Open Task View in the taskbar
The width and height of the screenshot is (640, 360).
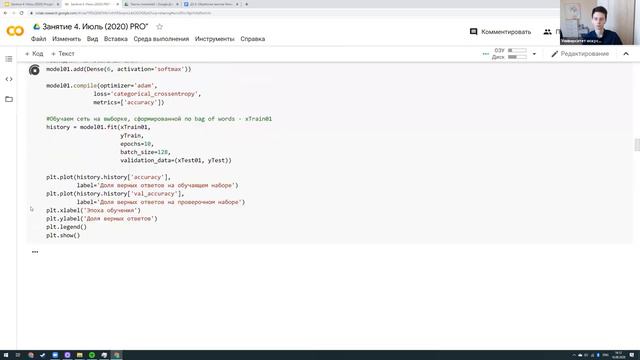18,355
